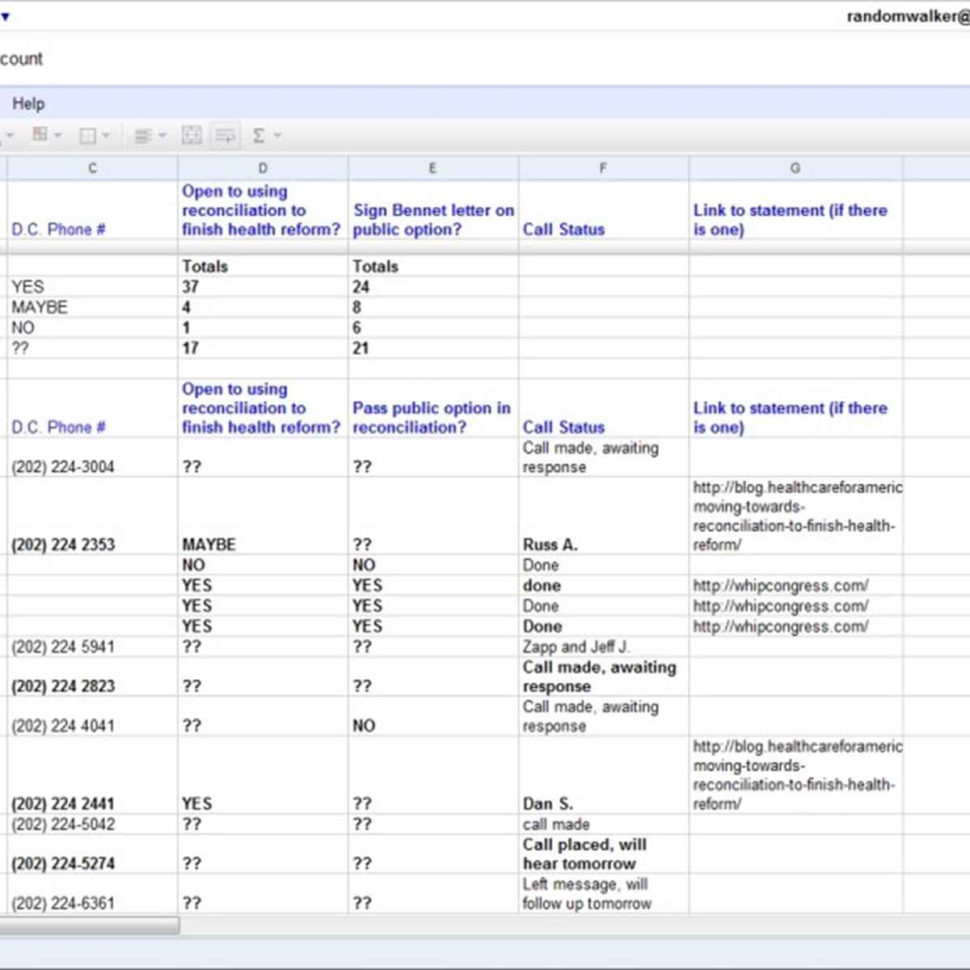Select column header D
Image resolution: width=970 pixels, height=970 pixels.
pyautogui.click(x=263, y=167)
